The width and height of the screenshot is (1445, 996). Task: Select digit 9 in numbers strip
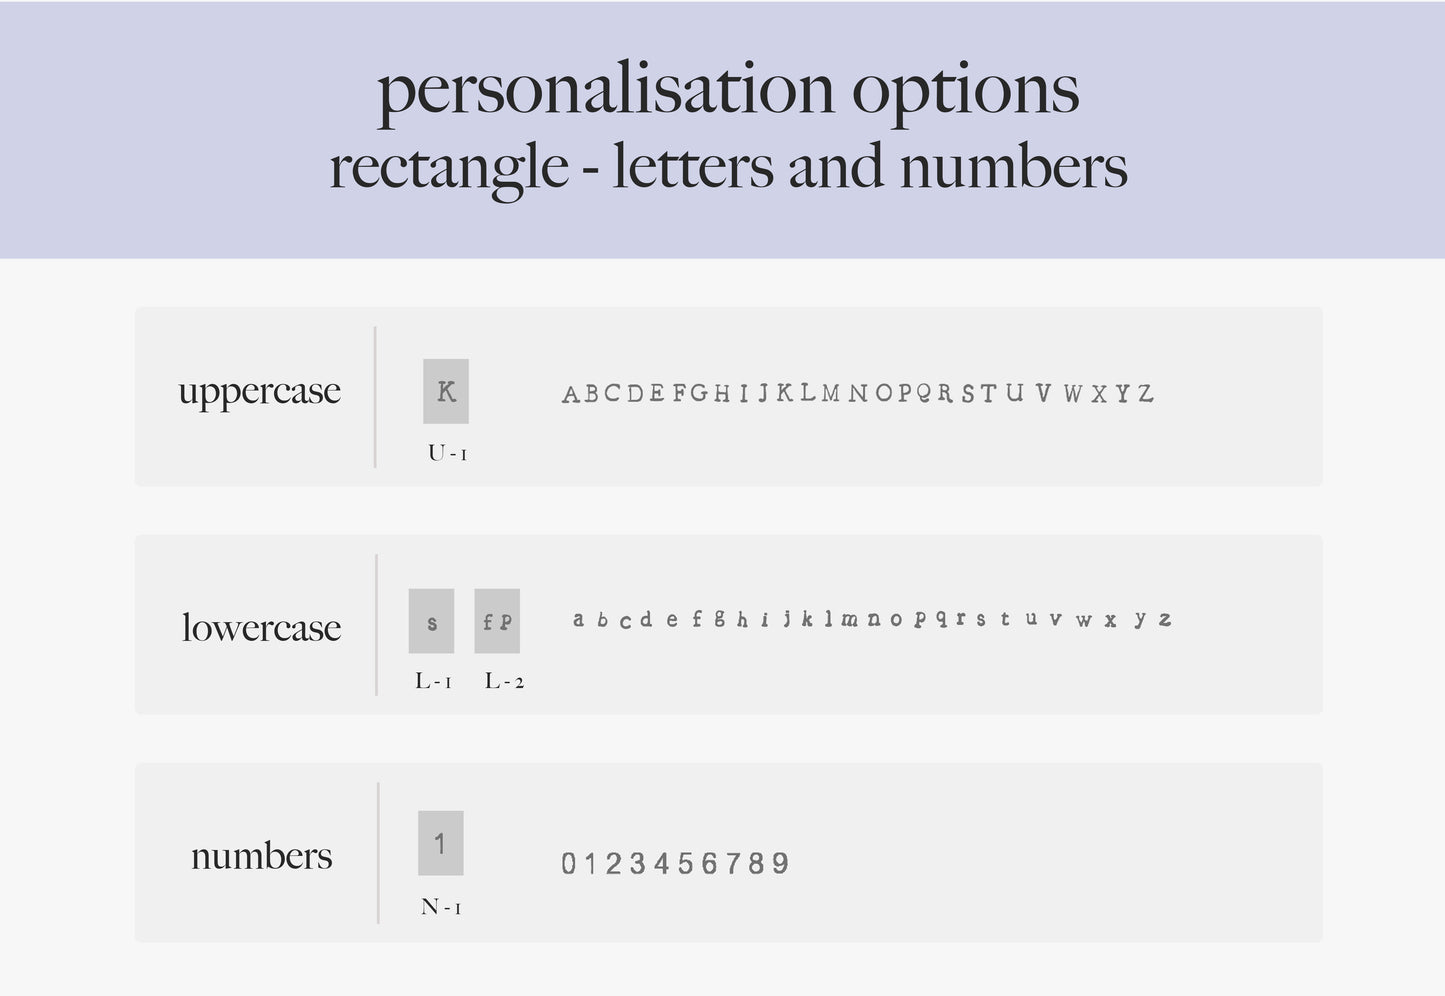pos(781,863)
